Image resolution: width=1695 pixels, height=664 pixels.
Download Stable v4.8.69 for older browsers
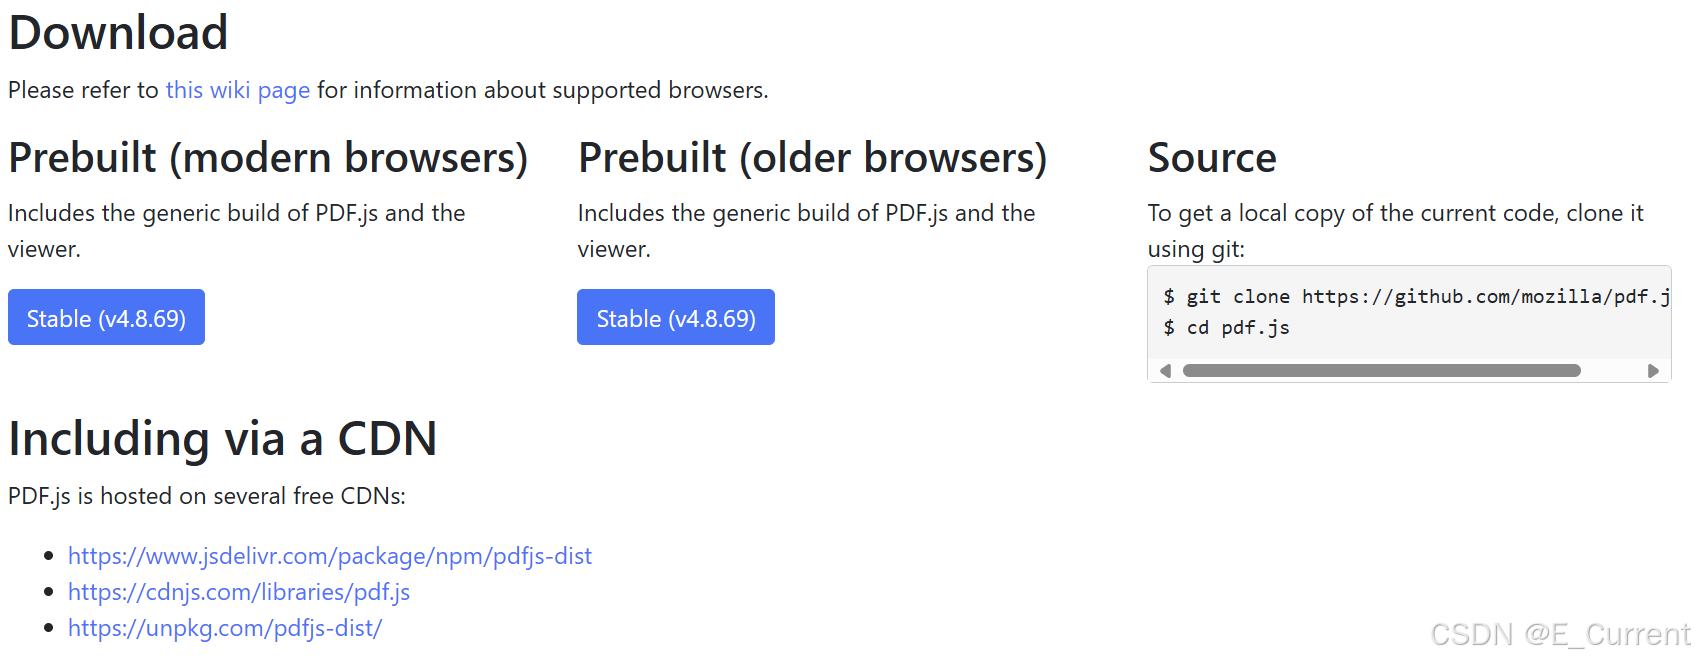676,317
